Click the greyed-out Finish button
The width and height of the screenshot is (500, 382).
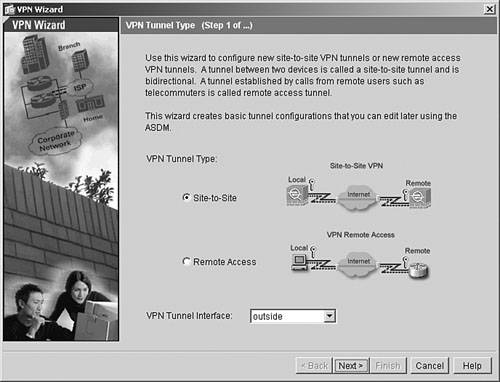388,366
